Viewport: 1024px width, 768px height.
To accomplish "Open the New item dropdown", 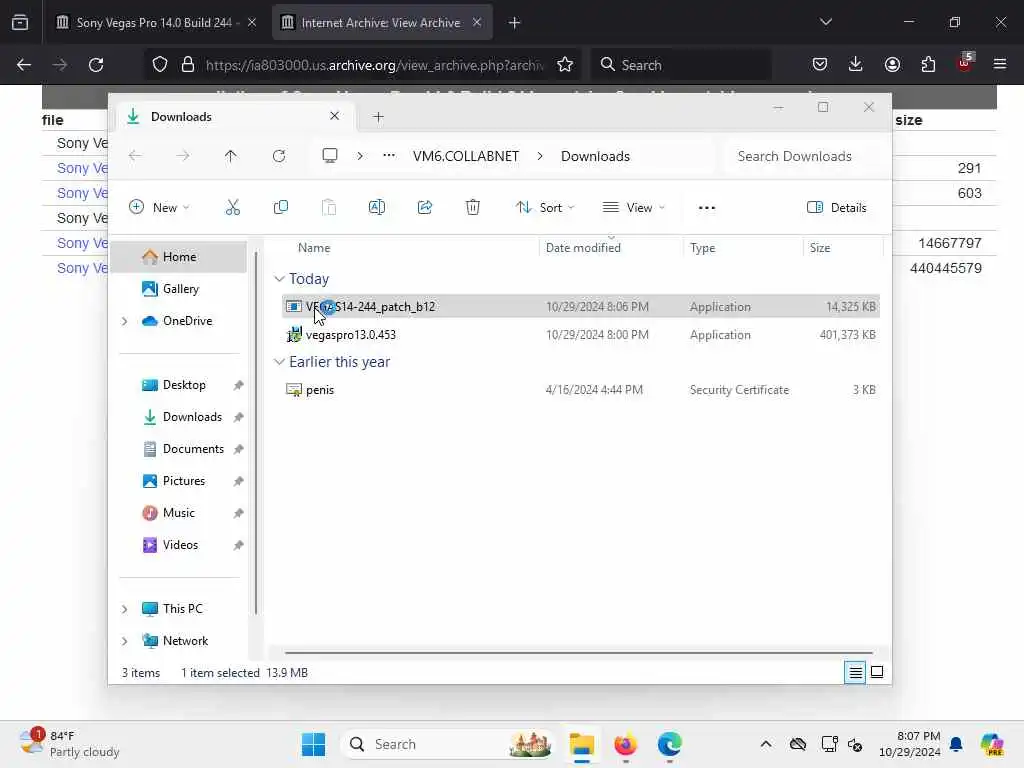I will (x=159, y=208).
